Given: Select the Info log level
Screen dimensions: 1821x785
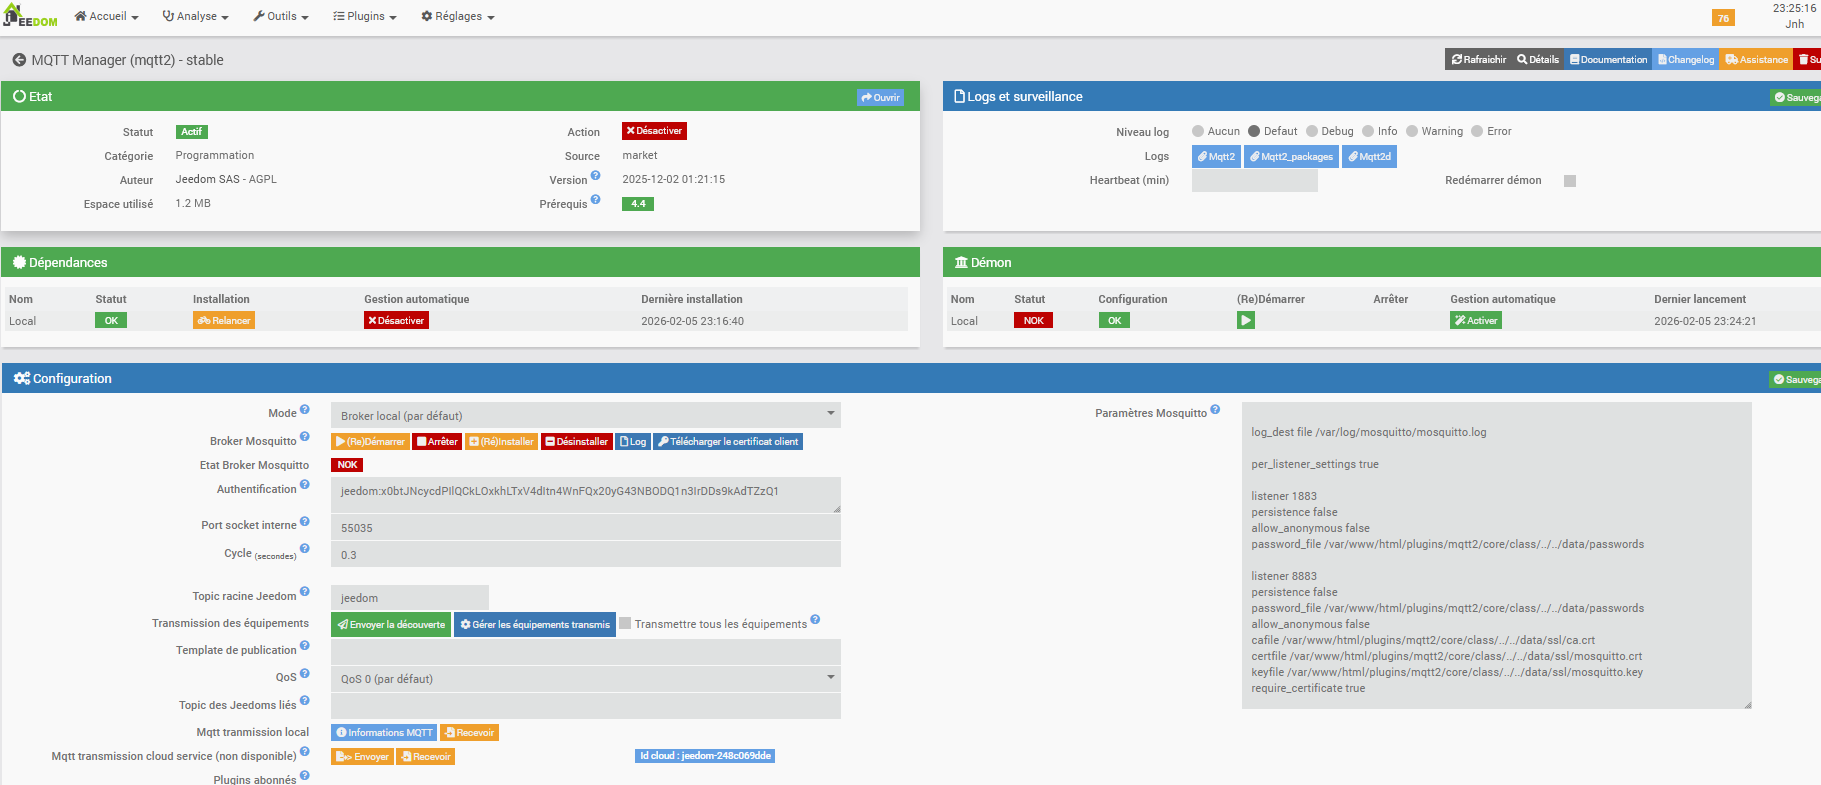Looking at the screenshot, I should [x=1368, y=131].
